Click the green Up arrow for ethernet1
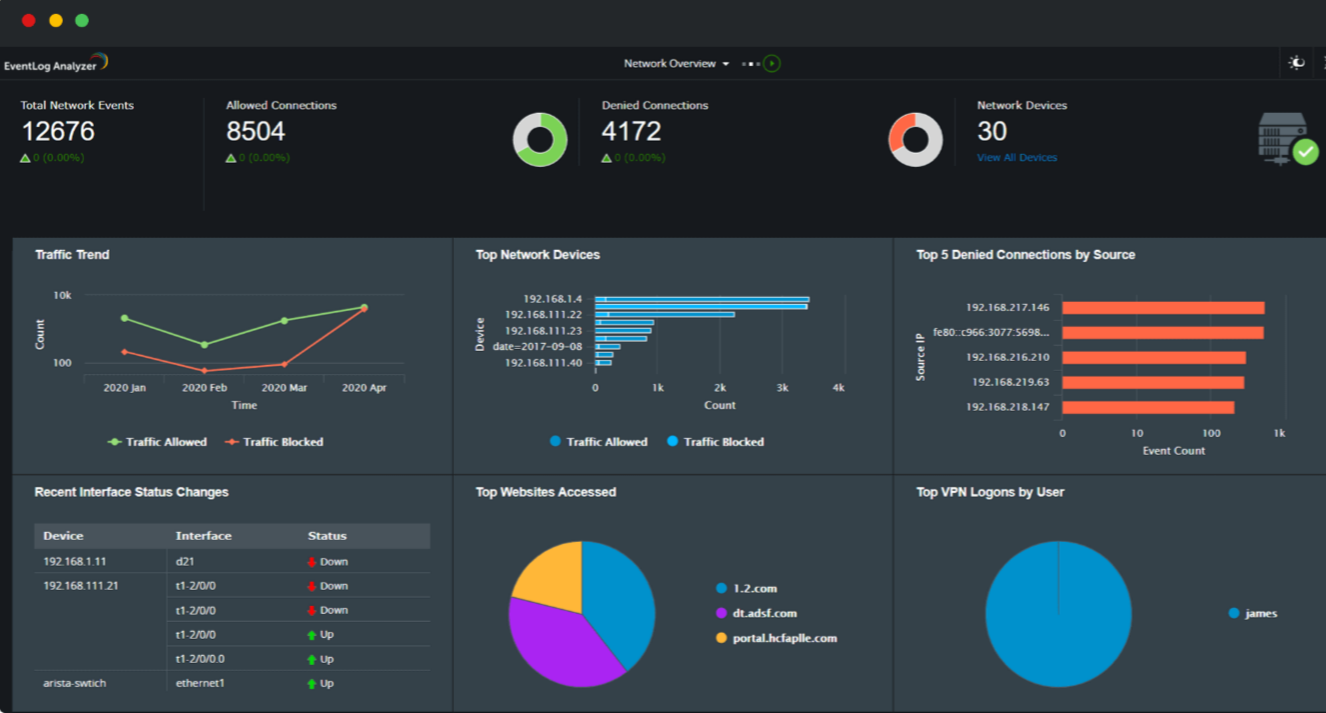This screenshot has height=713, width=1326. (x=312, y=684)
